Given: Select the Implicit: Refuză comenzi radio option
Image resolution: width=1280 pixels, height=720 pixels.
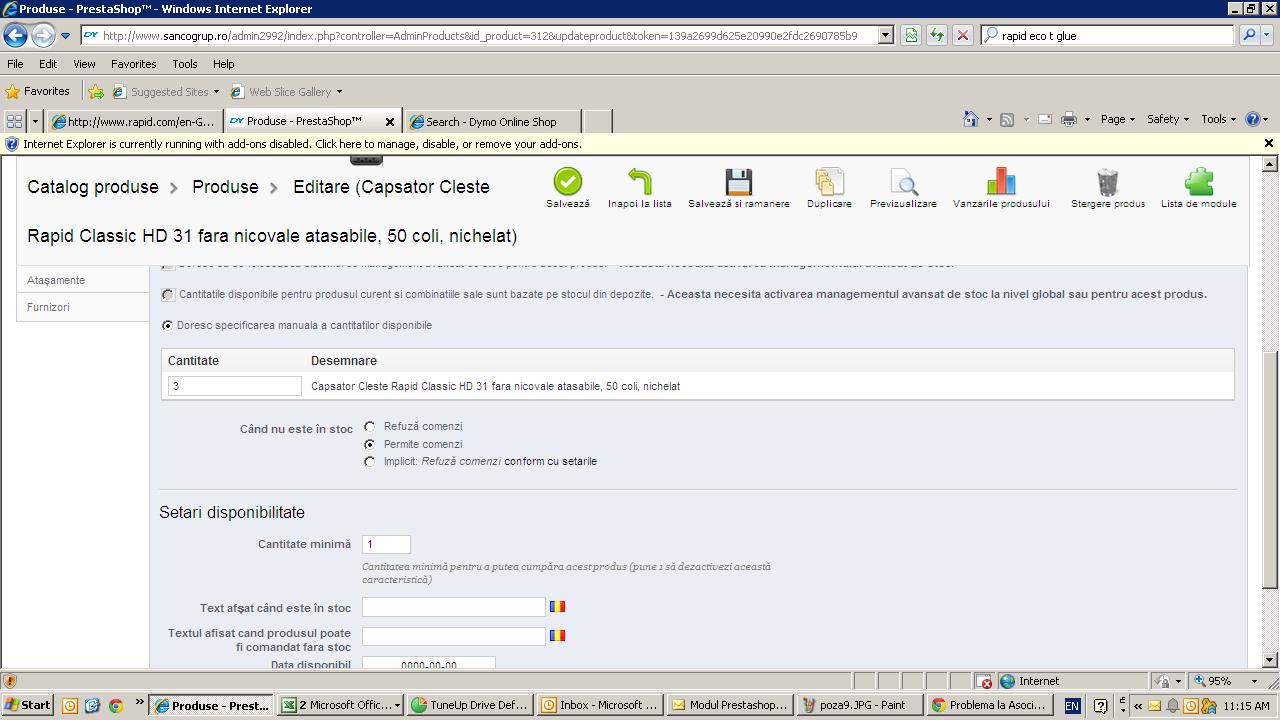Looking at the screenshot, I should pos(370,462).
